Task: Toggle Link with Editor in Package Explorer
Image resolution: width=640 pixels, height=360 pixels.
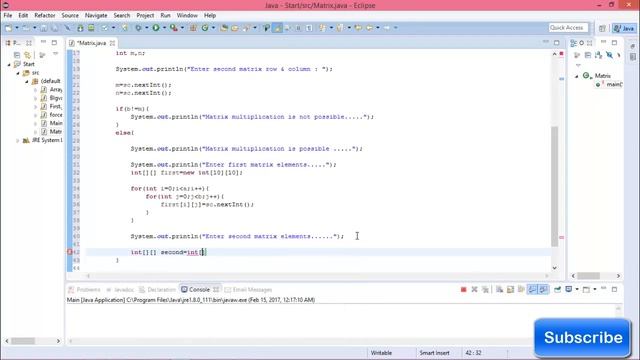Action: (27, 55)
